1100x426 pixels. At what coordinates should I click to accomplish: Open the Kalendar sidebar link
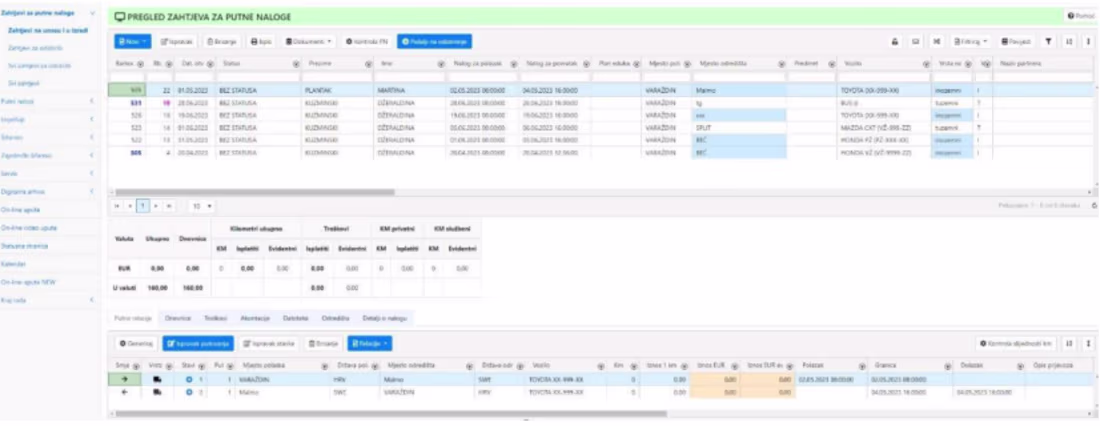click(14, 264)
